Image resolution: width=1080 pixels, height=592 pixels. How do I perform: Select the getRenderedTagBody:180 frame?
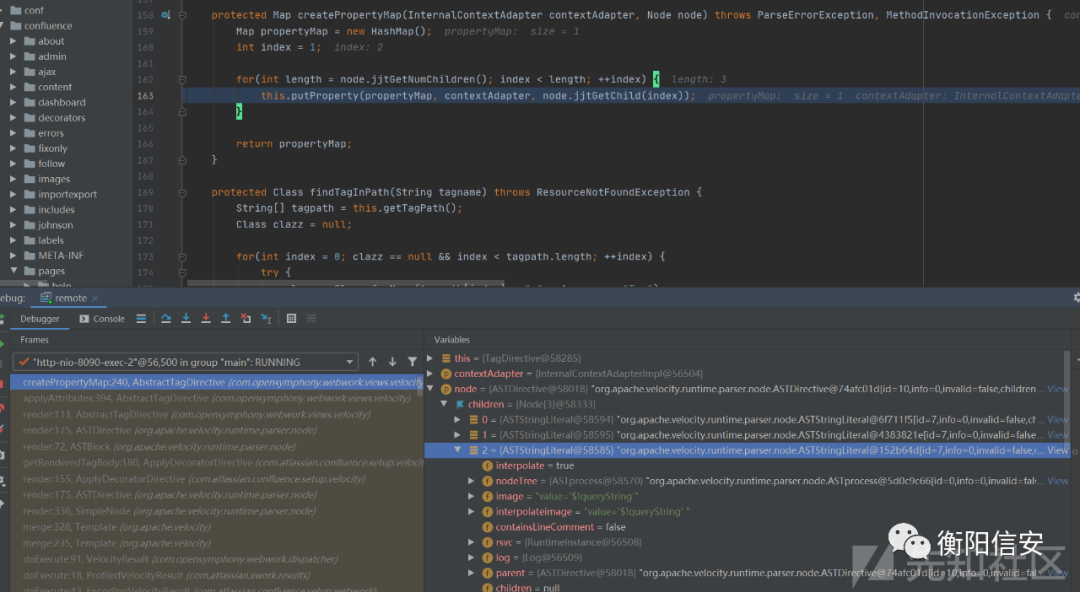point(216,462)
